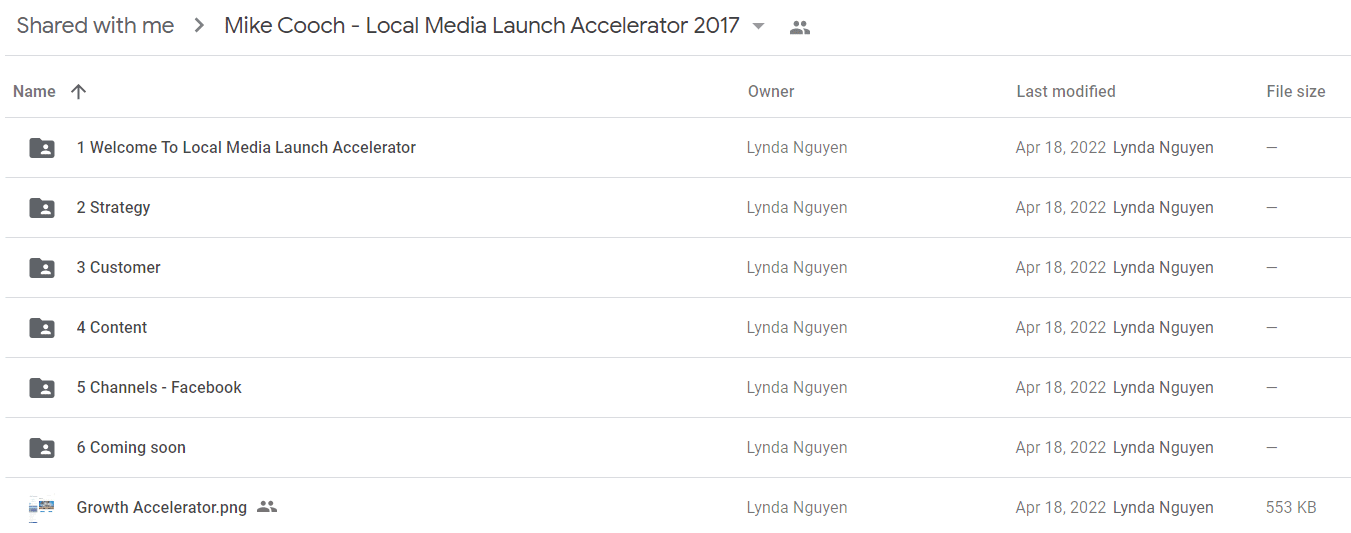The height and width of the screenshot is (533, 1351).
Task: Click the shared folder icon for 4 Content
Action: click(x=42, y=328)
